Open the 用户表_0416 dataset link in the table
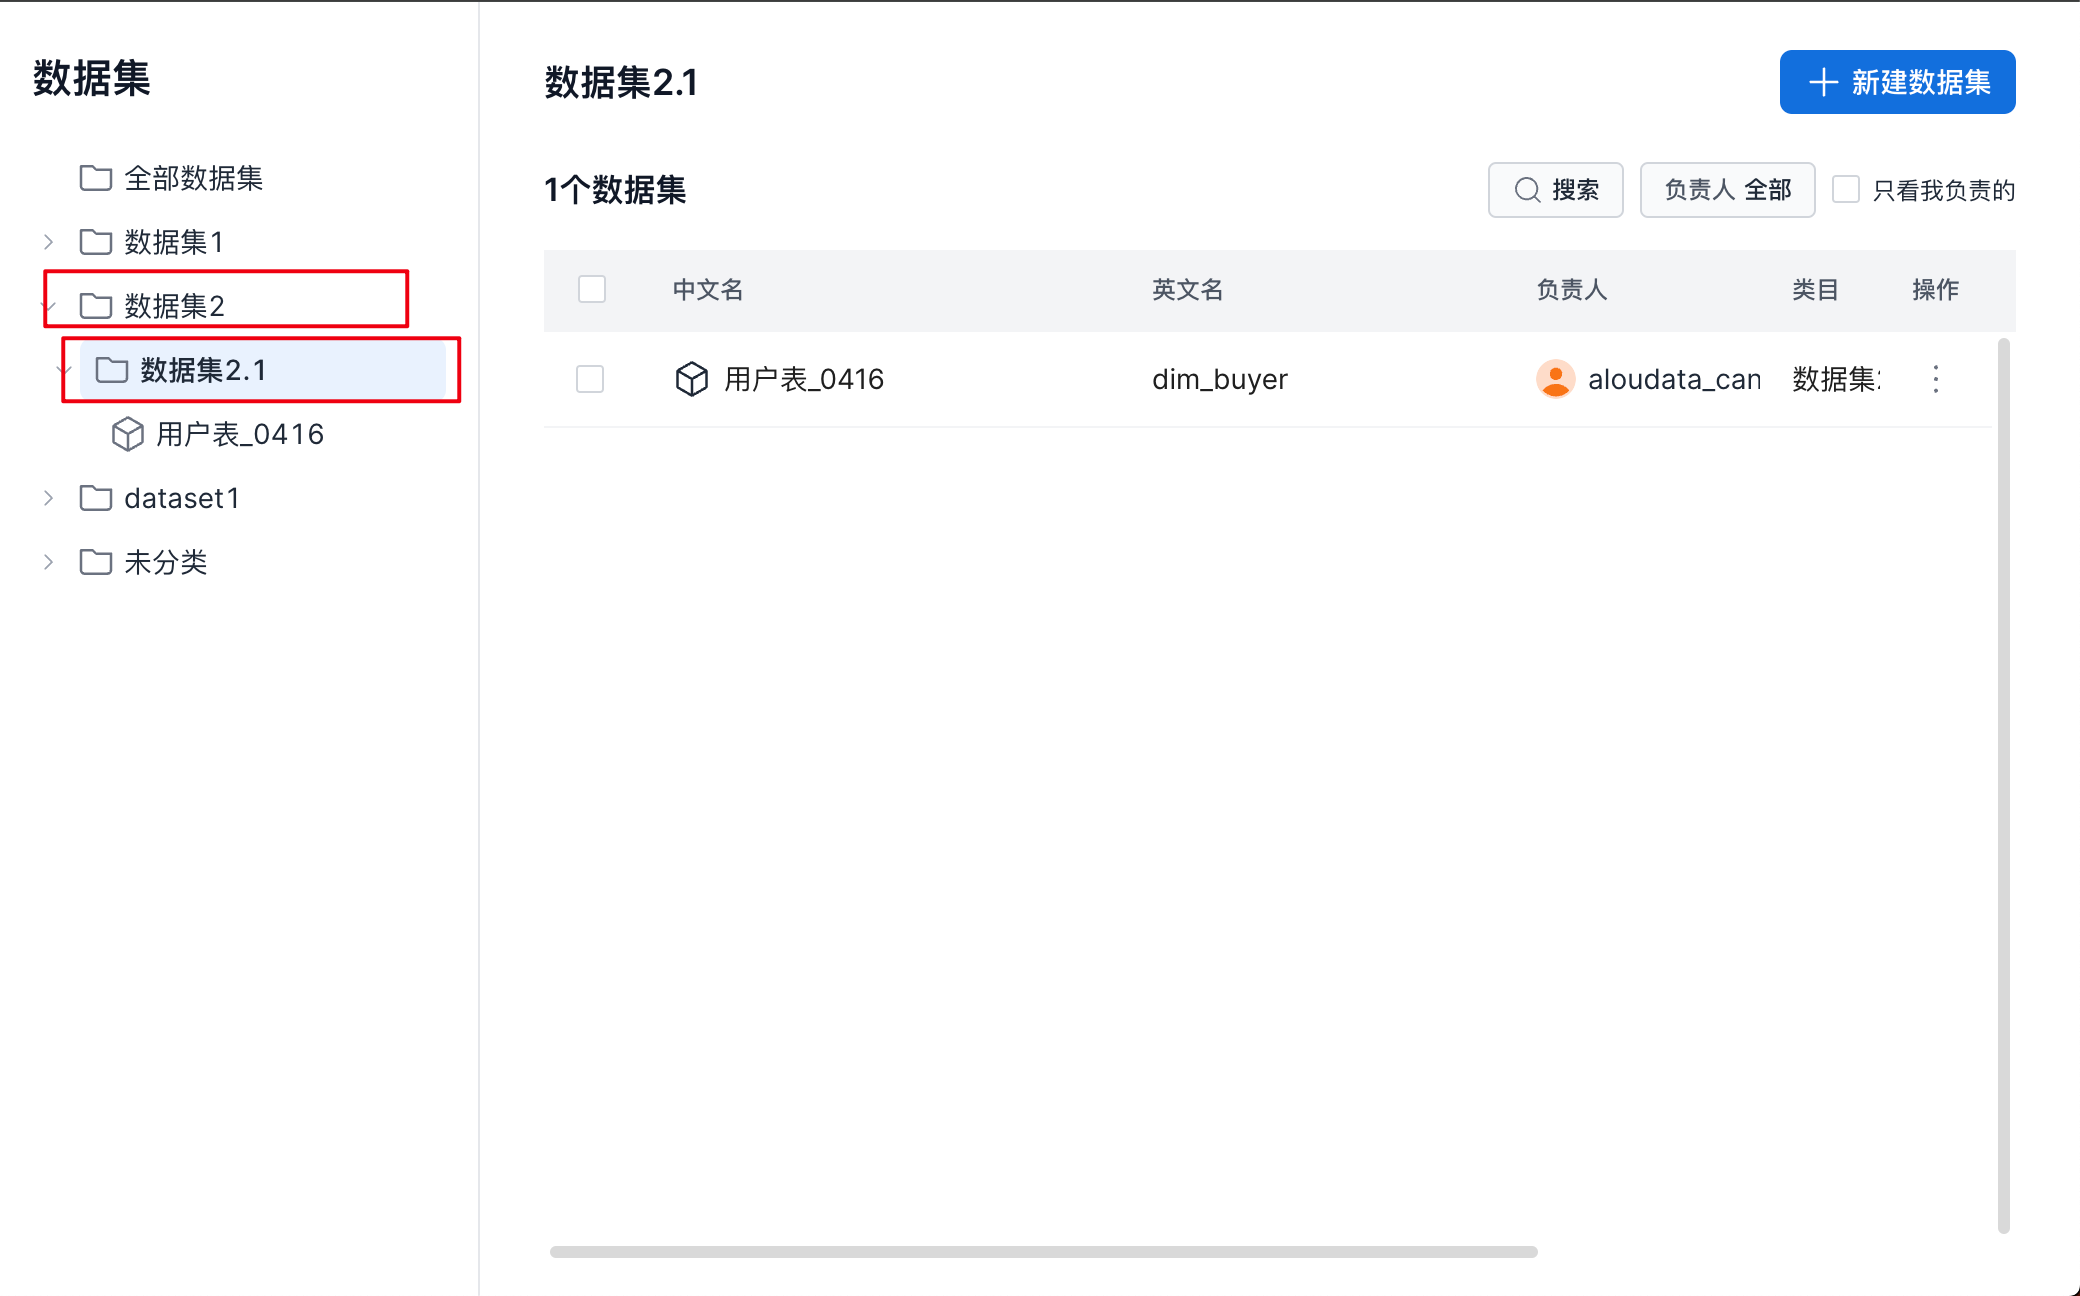The height and width of the screenshot is (1296, 2080). click(x=803, y=379)
